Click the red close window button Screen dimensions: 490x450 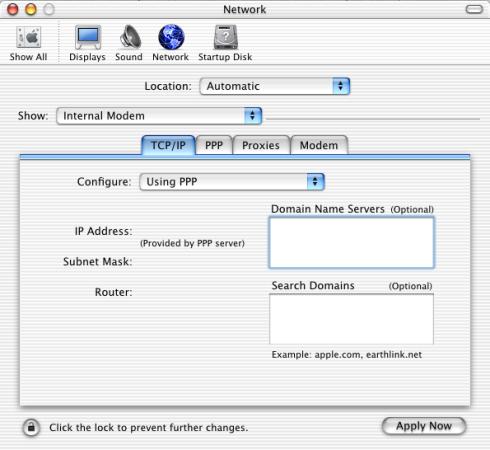13,9
